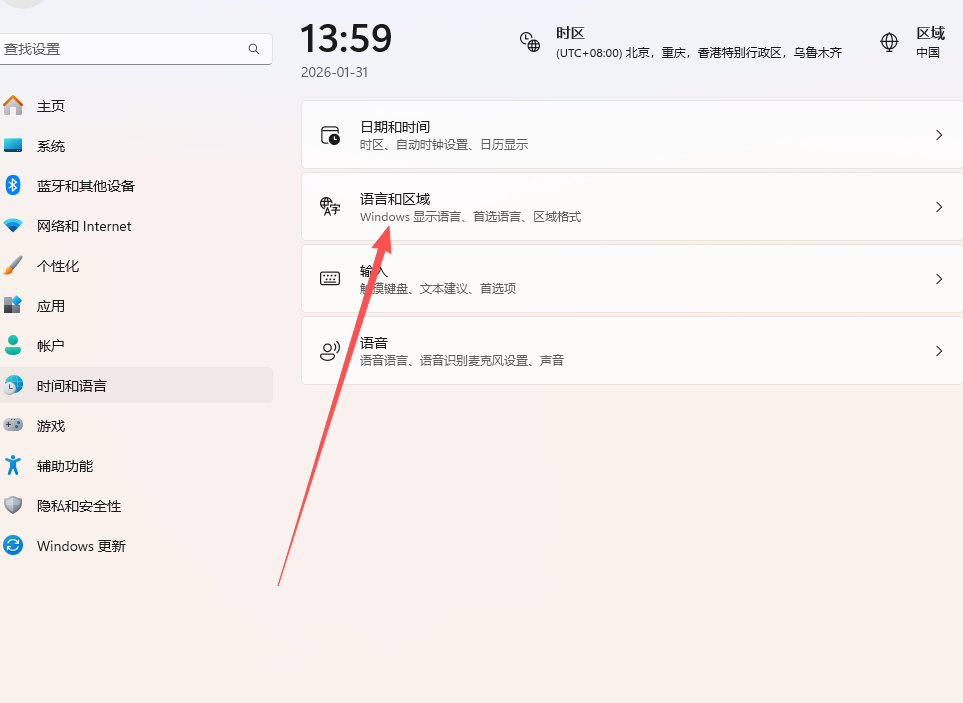This screenshot has height=703, width=963.
Task: Click the region globe icon near 区域
Action: click(x=889, y=42)
